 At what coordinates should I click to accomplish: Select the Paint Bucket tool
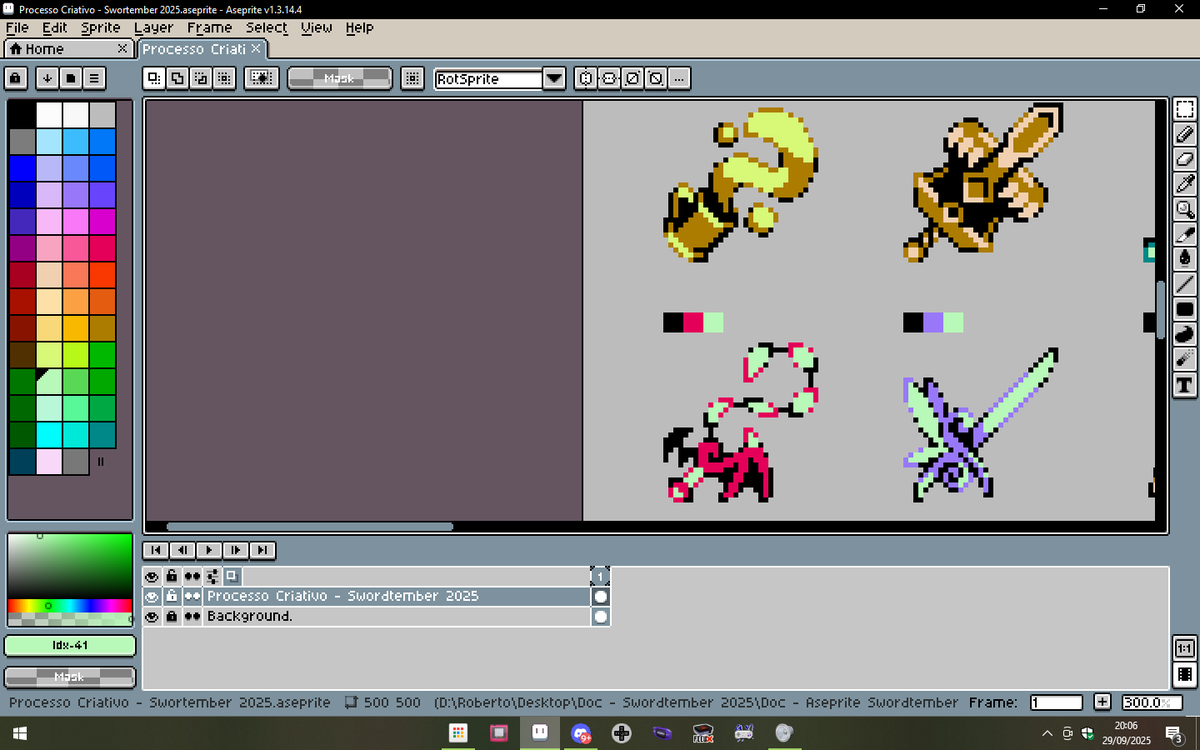[x=1184, y=259]
